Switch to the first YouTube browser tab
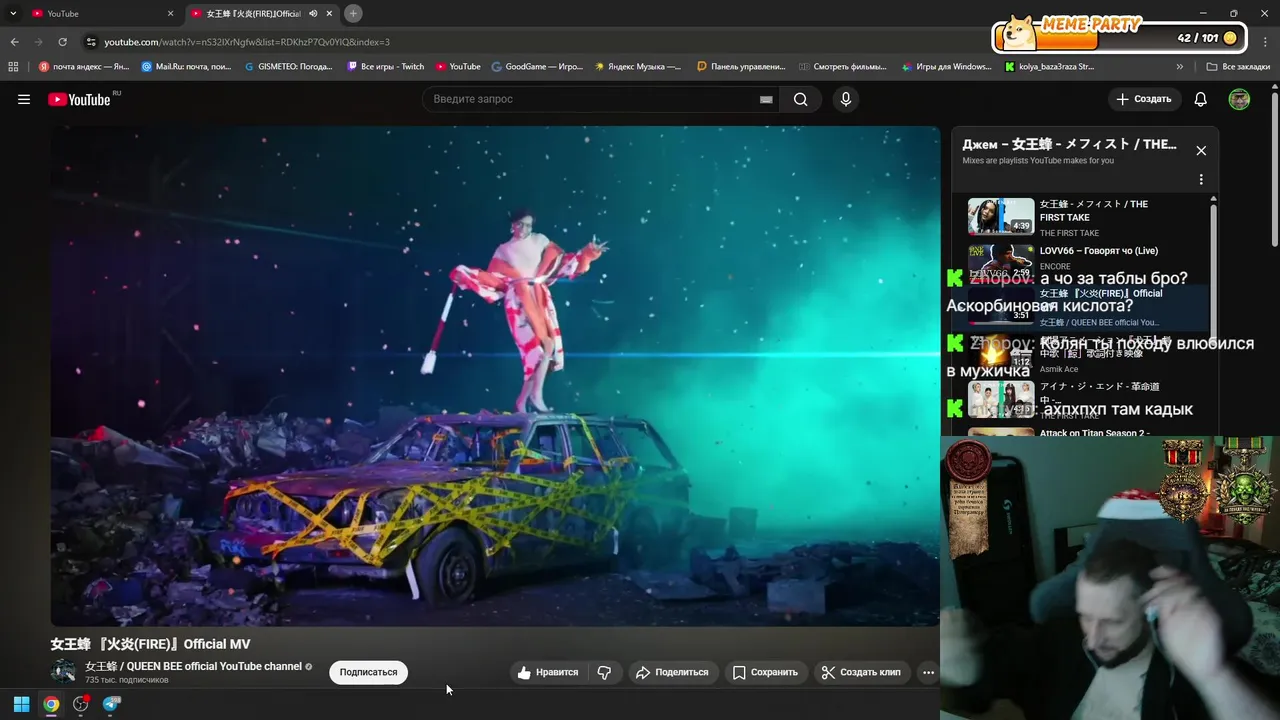Image resolution: width=1280 pixels, height=720 pixels. tap(100, 13)
